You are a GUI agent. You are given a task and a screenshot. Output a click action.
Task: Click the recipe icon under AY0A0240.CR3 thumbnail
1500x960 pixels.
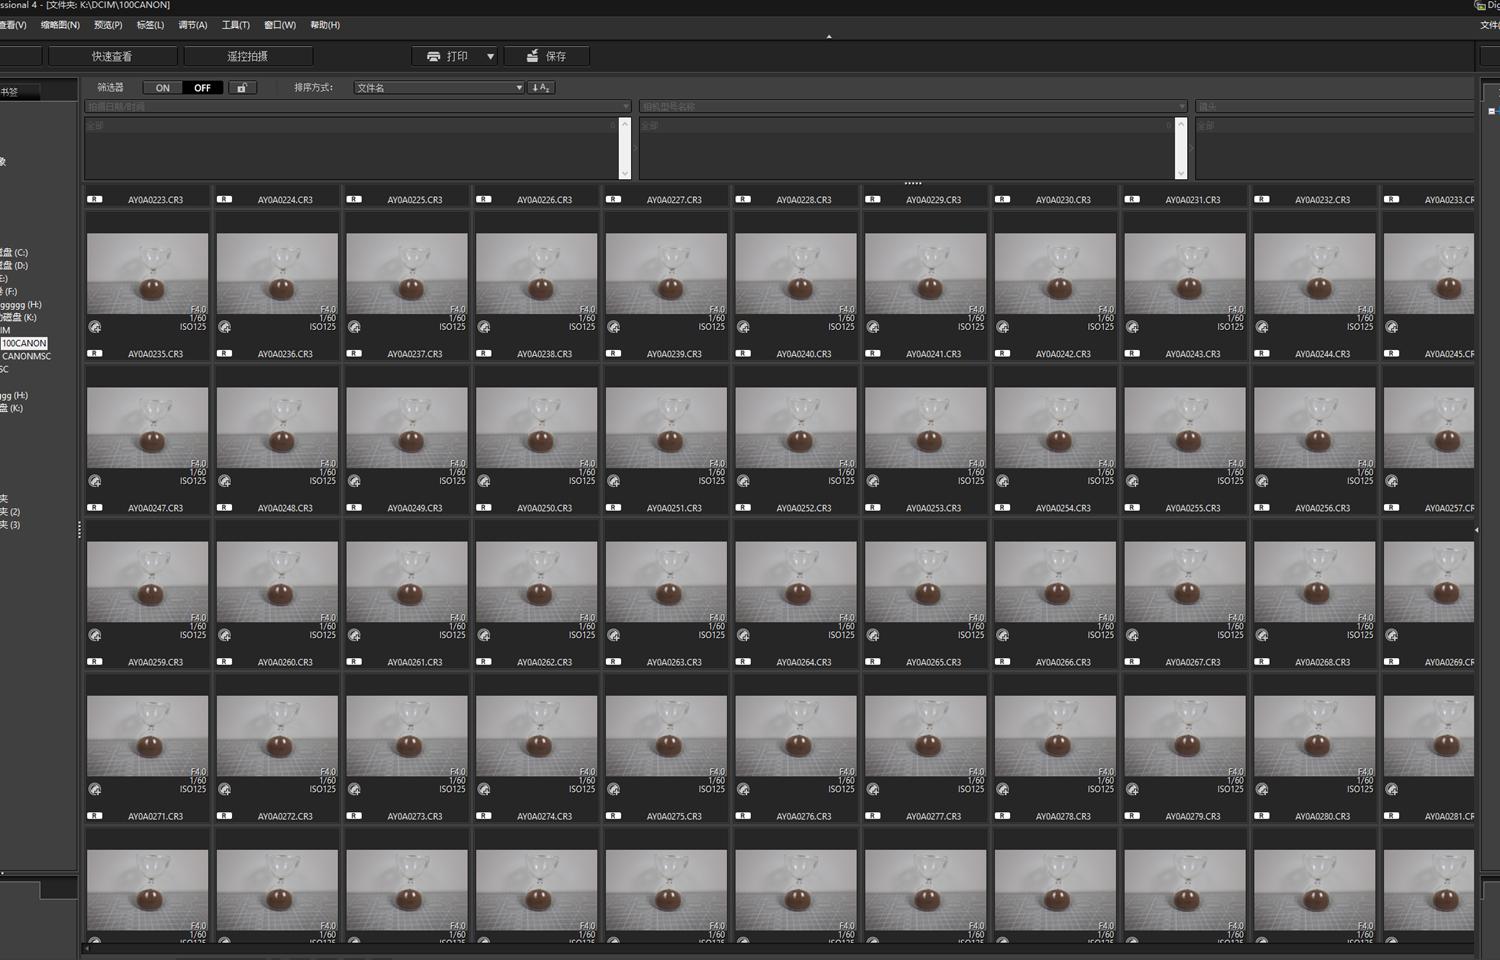coord(743,481)
